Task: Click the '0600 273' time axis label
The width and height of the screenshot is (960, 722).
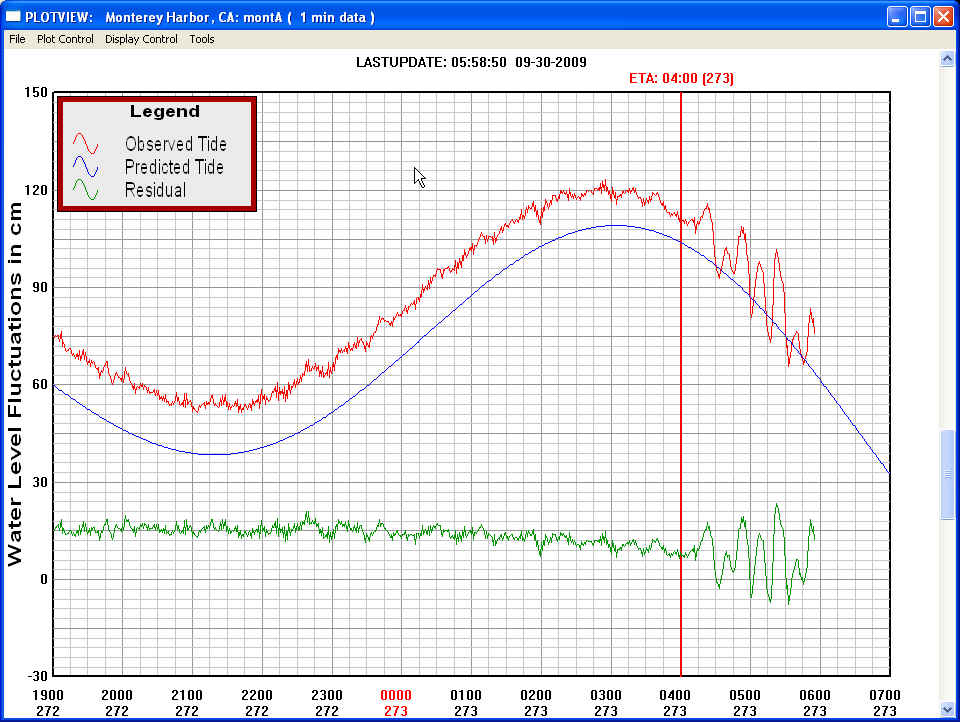Action: tap(815, 703)
